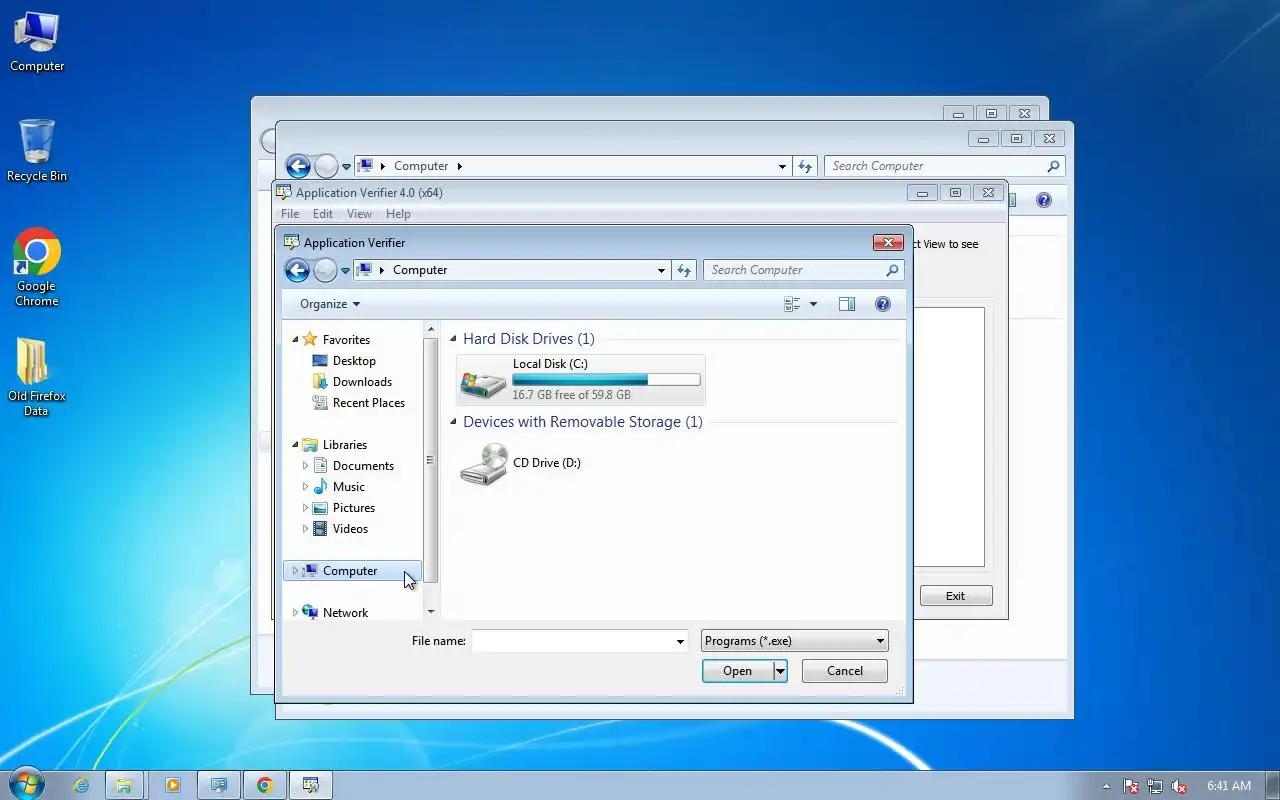Go back in the Application Verifier dialog

296,270
